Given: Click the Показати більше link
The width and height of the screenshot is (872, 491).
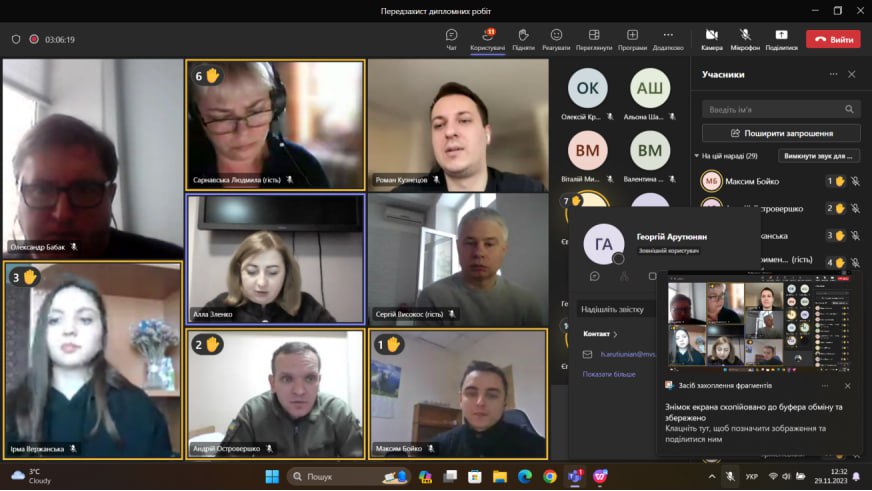Looking at the screenshot, I should coord(609,374).
